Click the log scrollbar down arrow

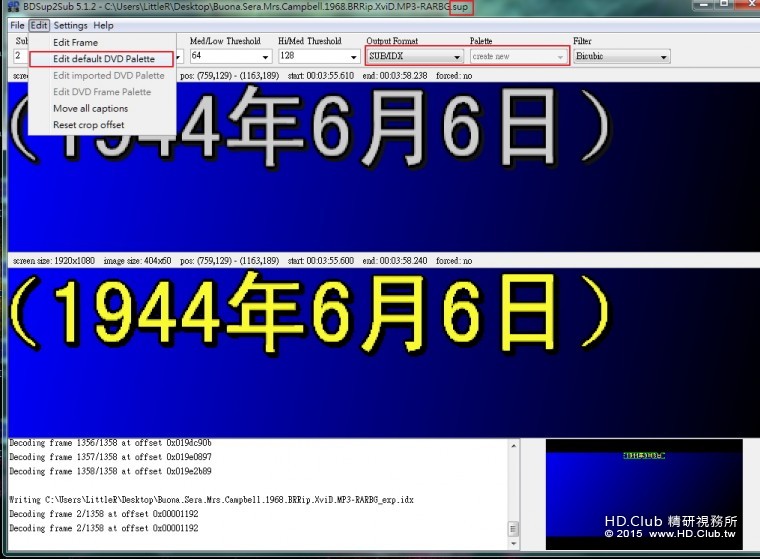coord(513,544)
